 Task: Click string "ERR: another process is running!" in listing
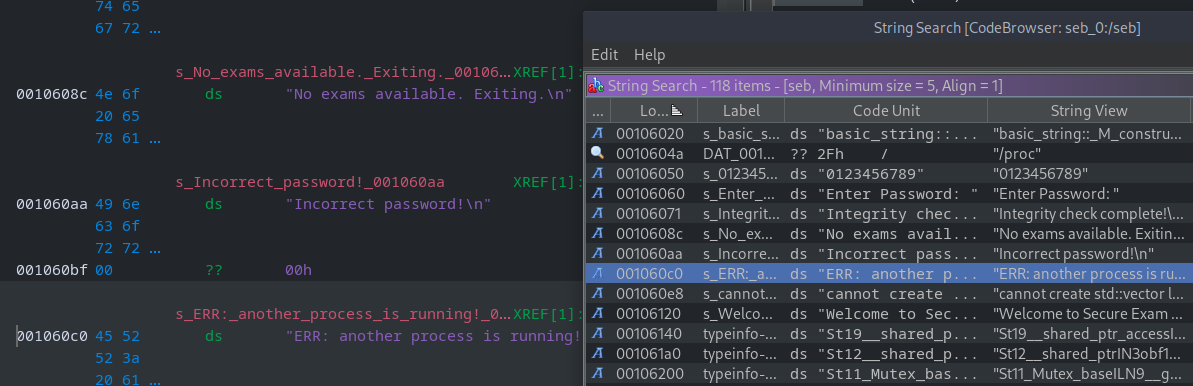coord(433,336)
